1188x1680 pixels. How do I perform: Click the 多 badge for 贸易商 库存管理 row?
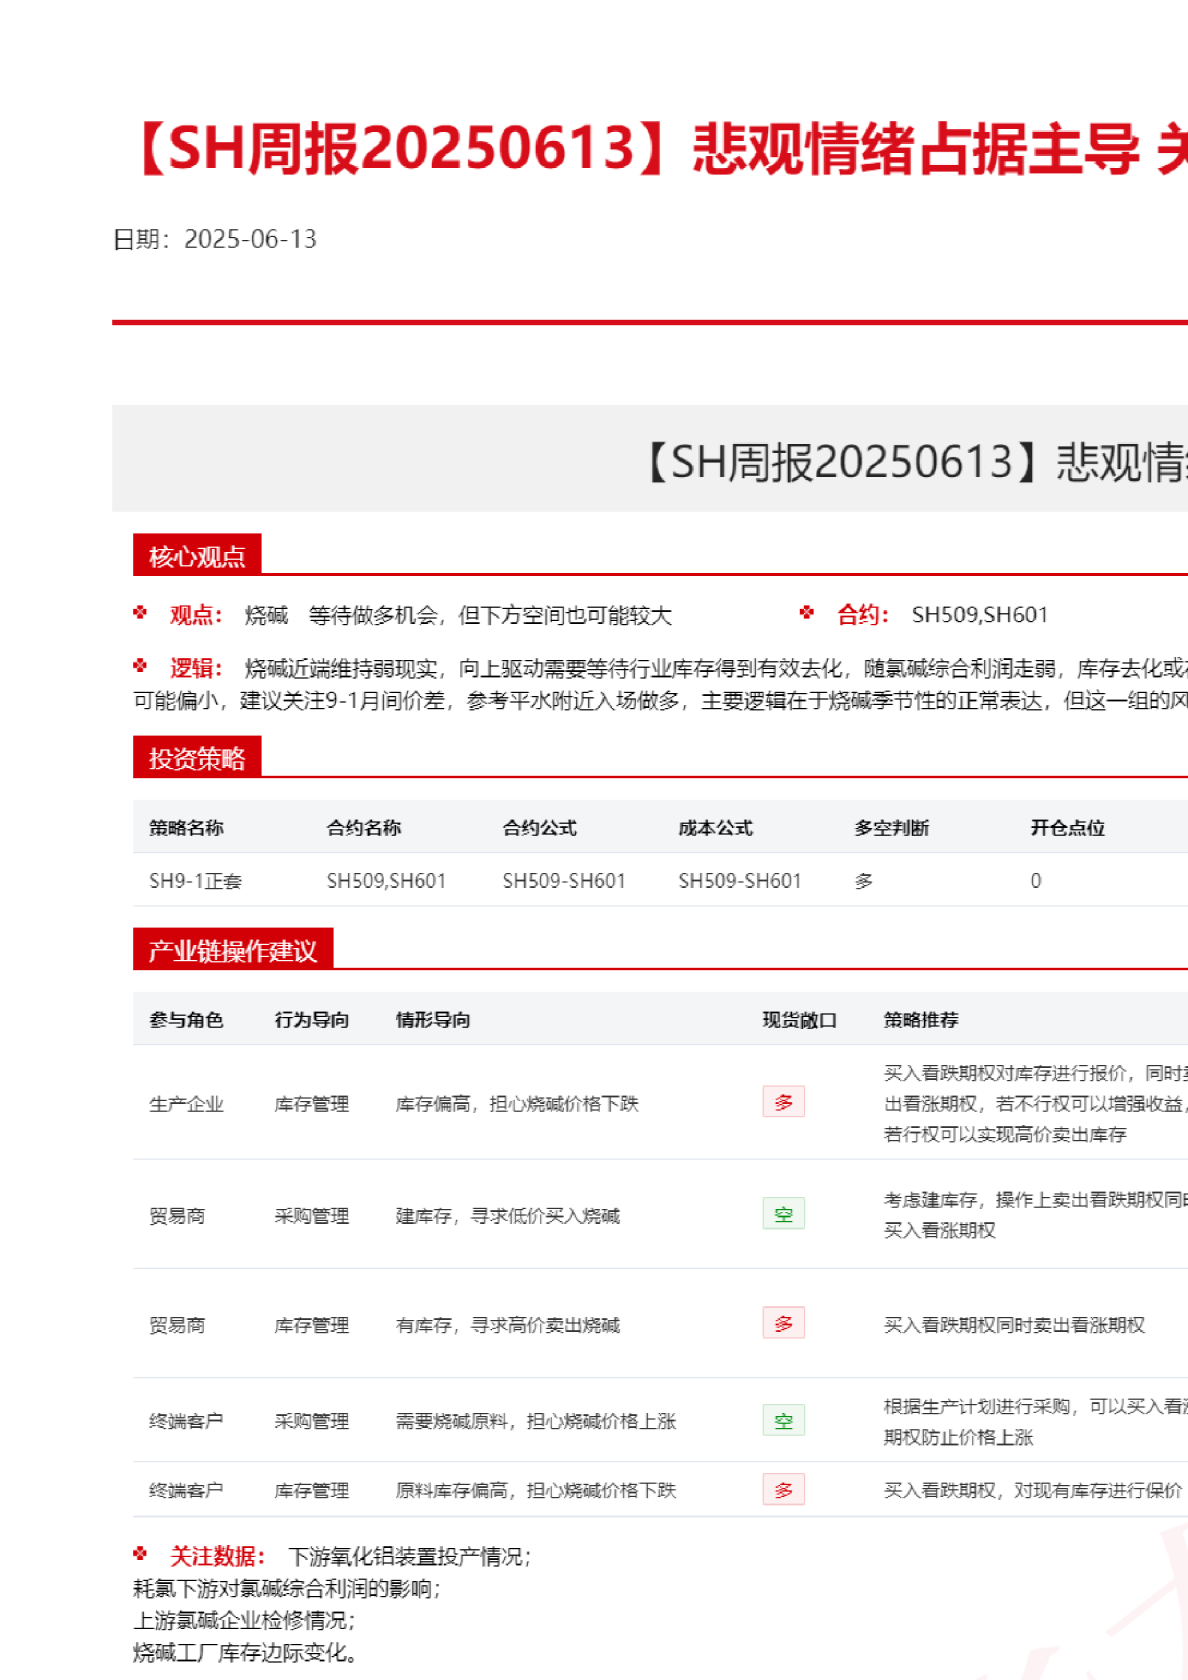pyautogui.click(x=783, y=1323)
